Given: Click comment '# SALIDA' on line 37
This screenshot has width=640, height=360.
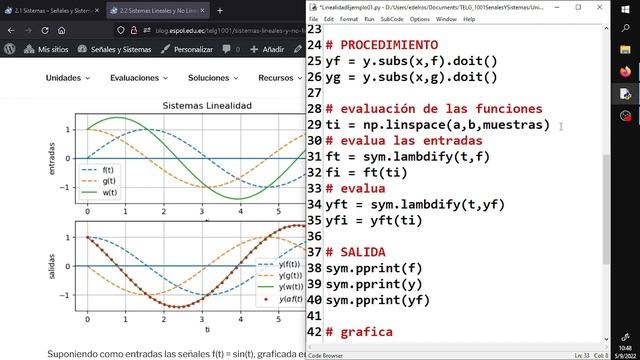Looking at the screenshot, I should [356, 252].
